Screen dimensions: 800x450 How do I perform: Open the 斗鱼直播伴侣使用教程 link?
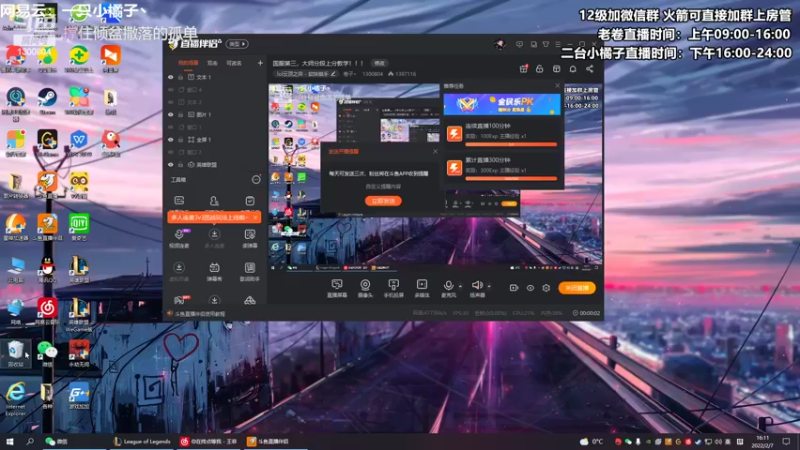(200, 314)
